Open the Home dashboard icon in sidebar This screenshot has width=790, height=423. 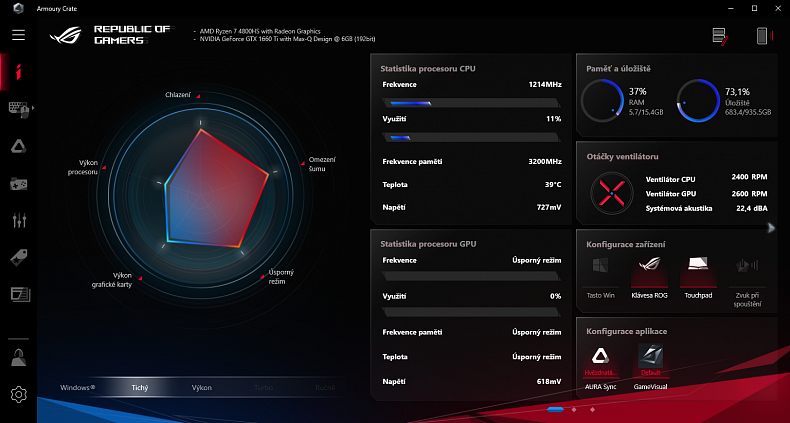[x=19, y=72]
